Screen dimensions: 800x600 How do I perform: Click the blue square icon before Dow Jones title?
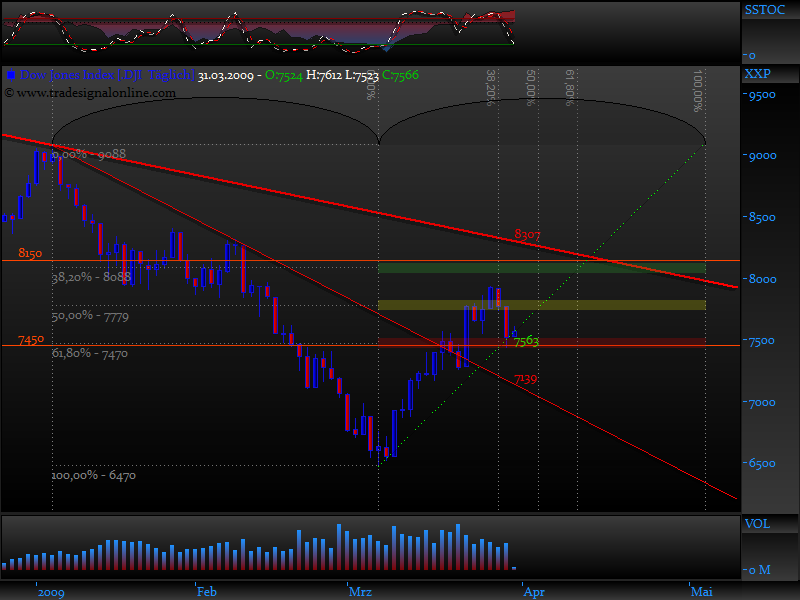10,76
